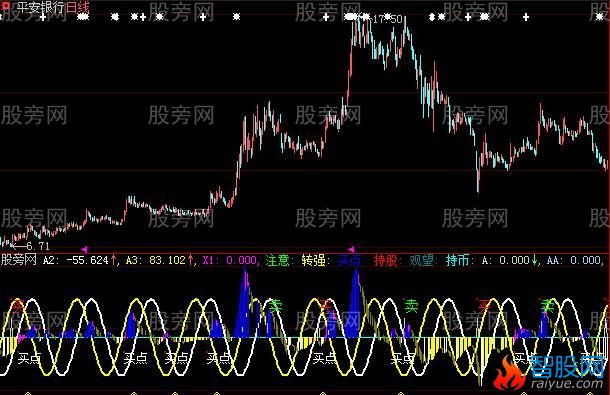Select the green 注意 indicator label
This screenshot has width=610, height=395.
(277, 260)
